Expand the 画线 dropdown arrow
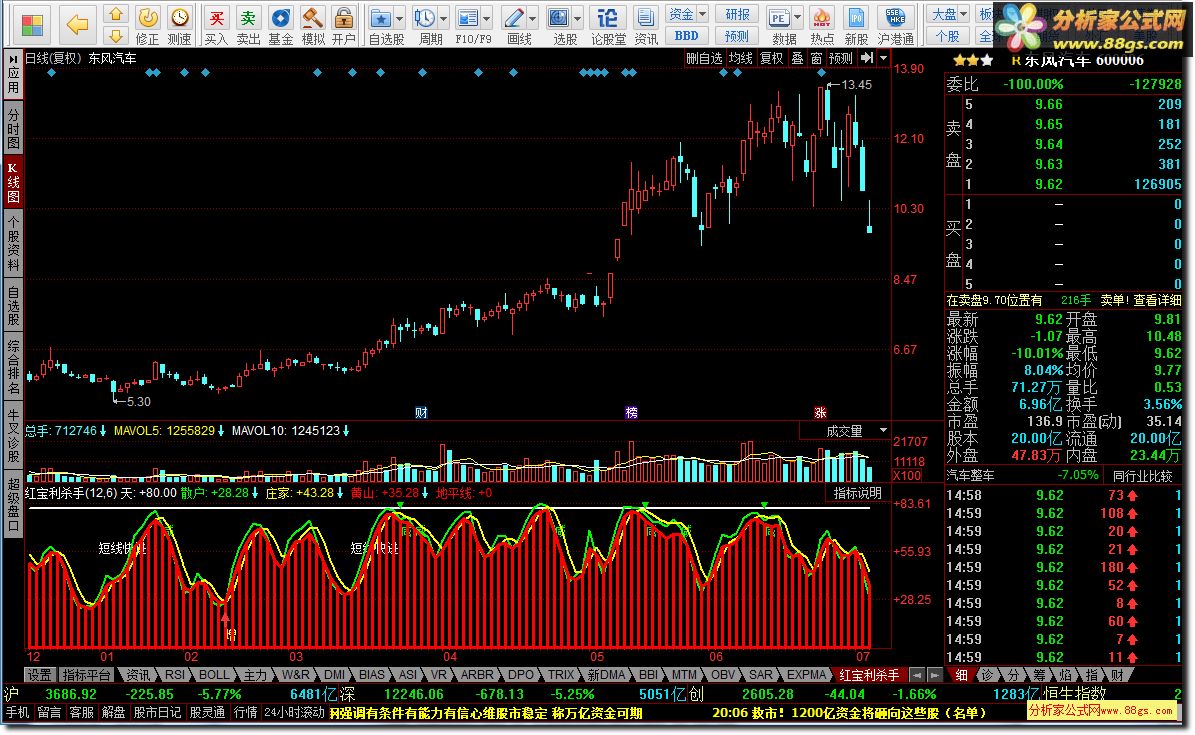Image resolution: width=1195 pixels, height=735 pixels. [x=532, y=18]
